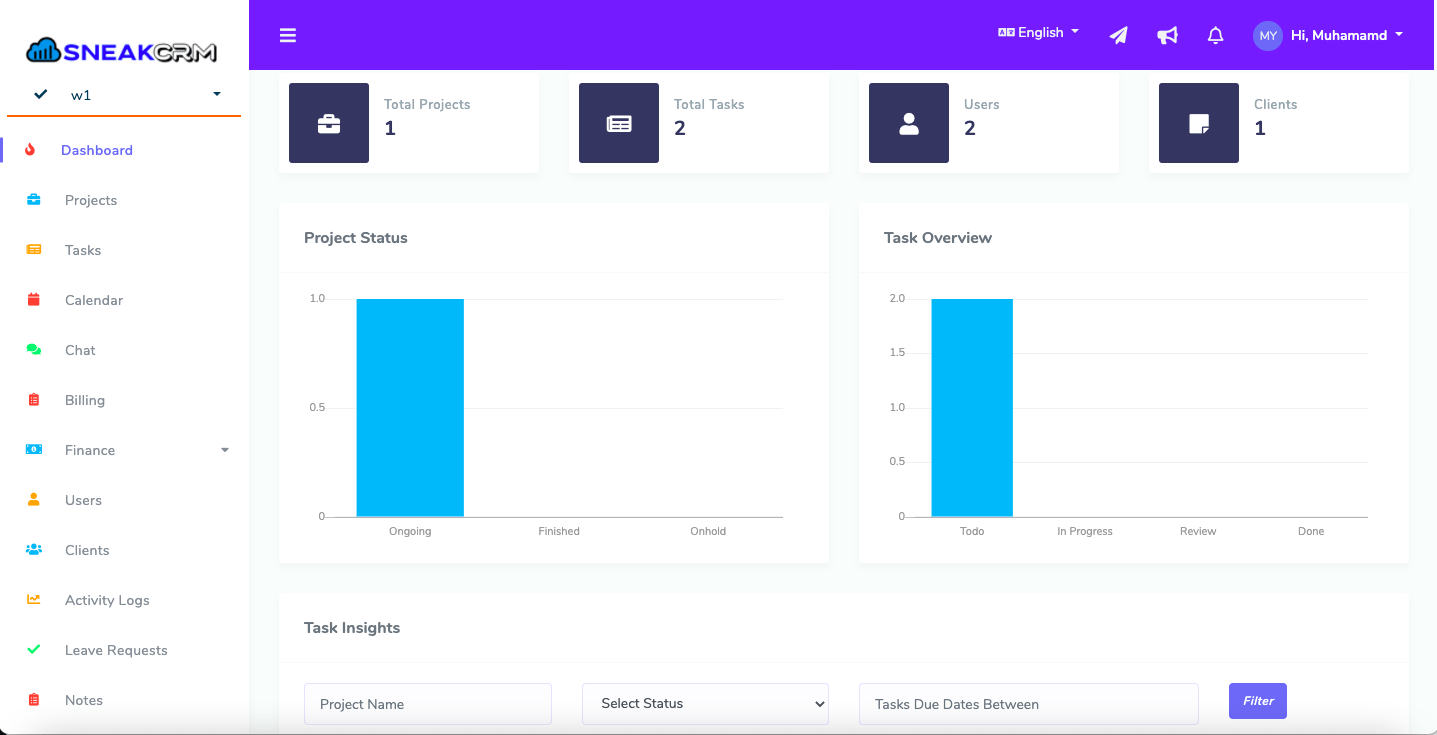Click the Total Tasks list icon

click(619, 123)
